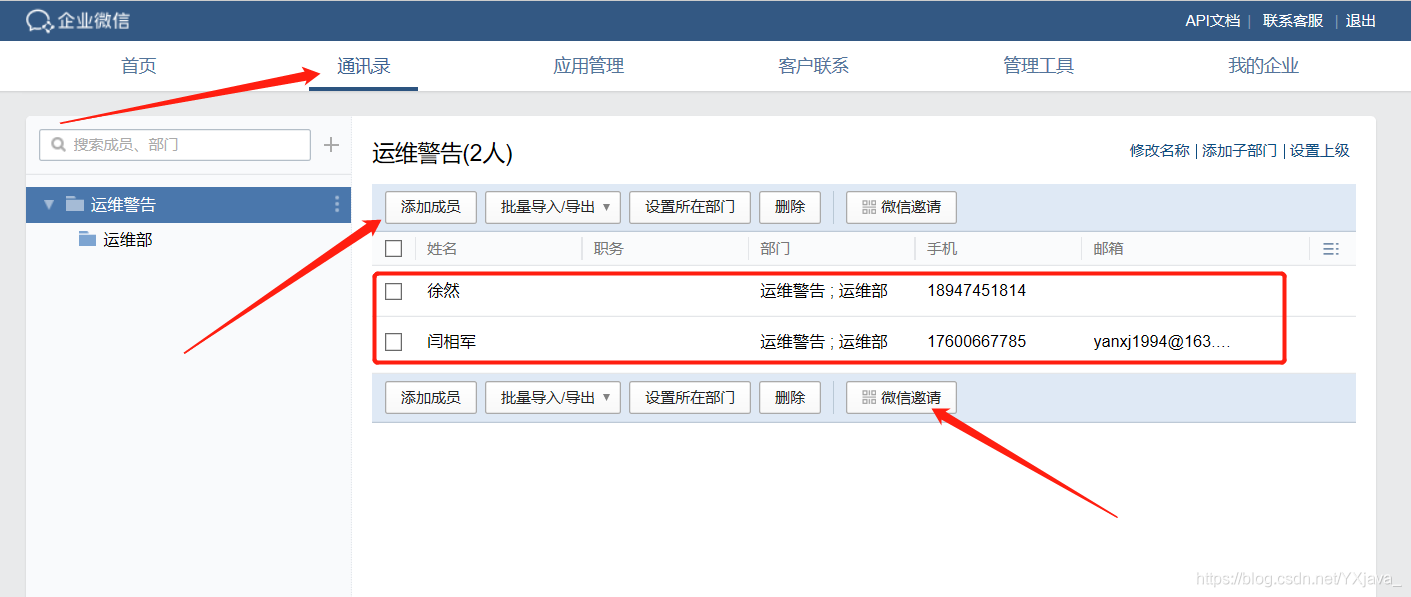Click the bottom 微信邀请 button
The image size is (1411, 597).
901,397
